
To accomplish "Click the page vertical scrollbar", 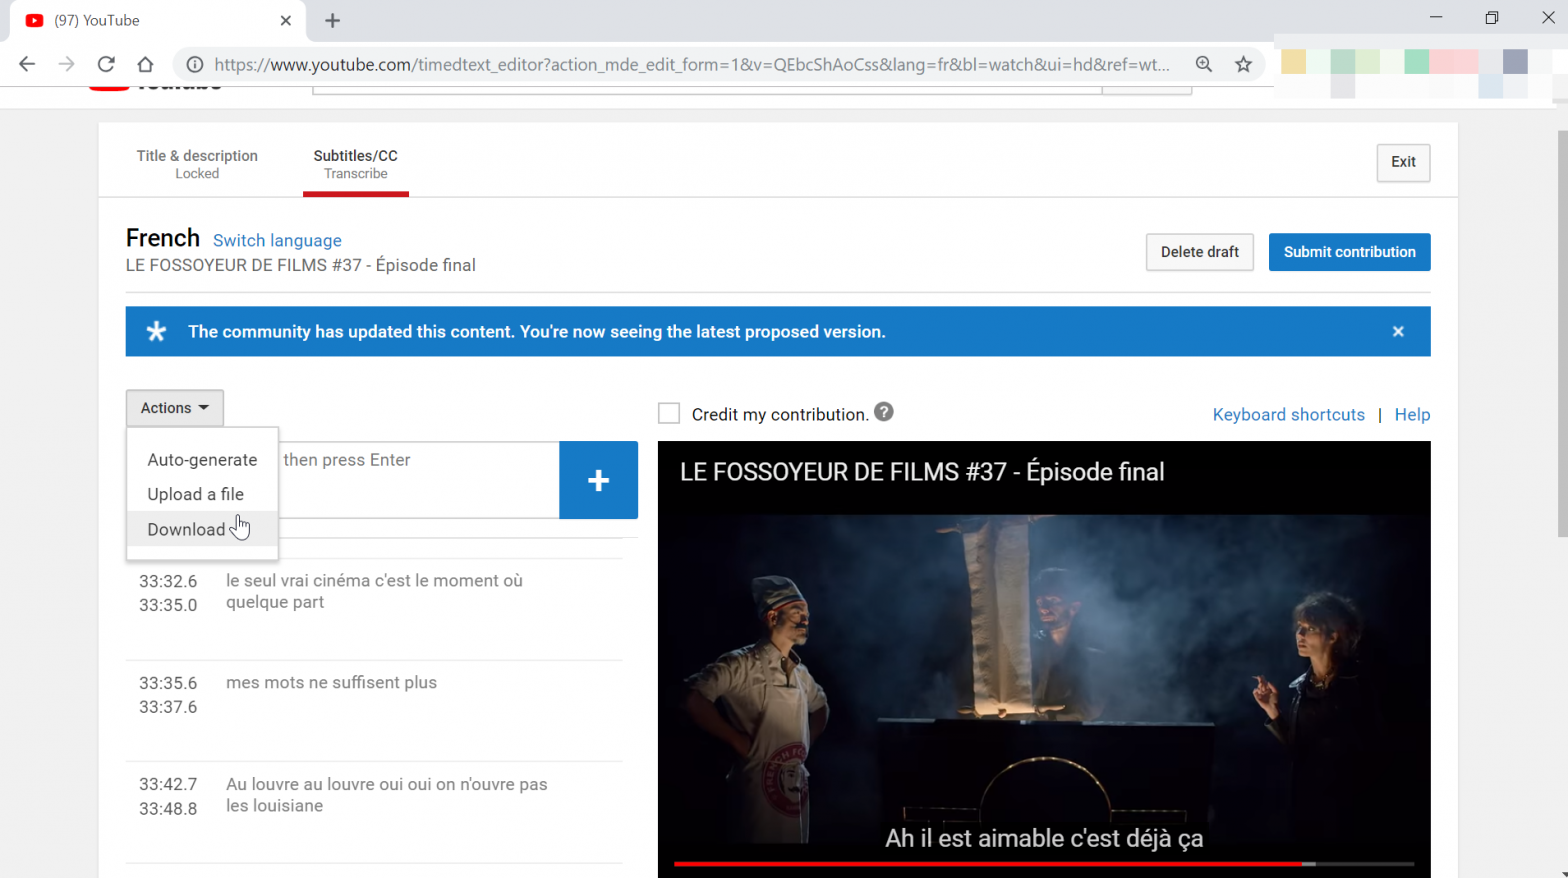I will tap(1562, 335).
